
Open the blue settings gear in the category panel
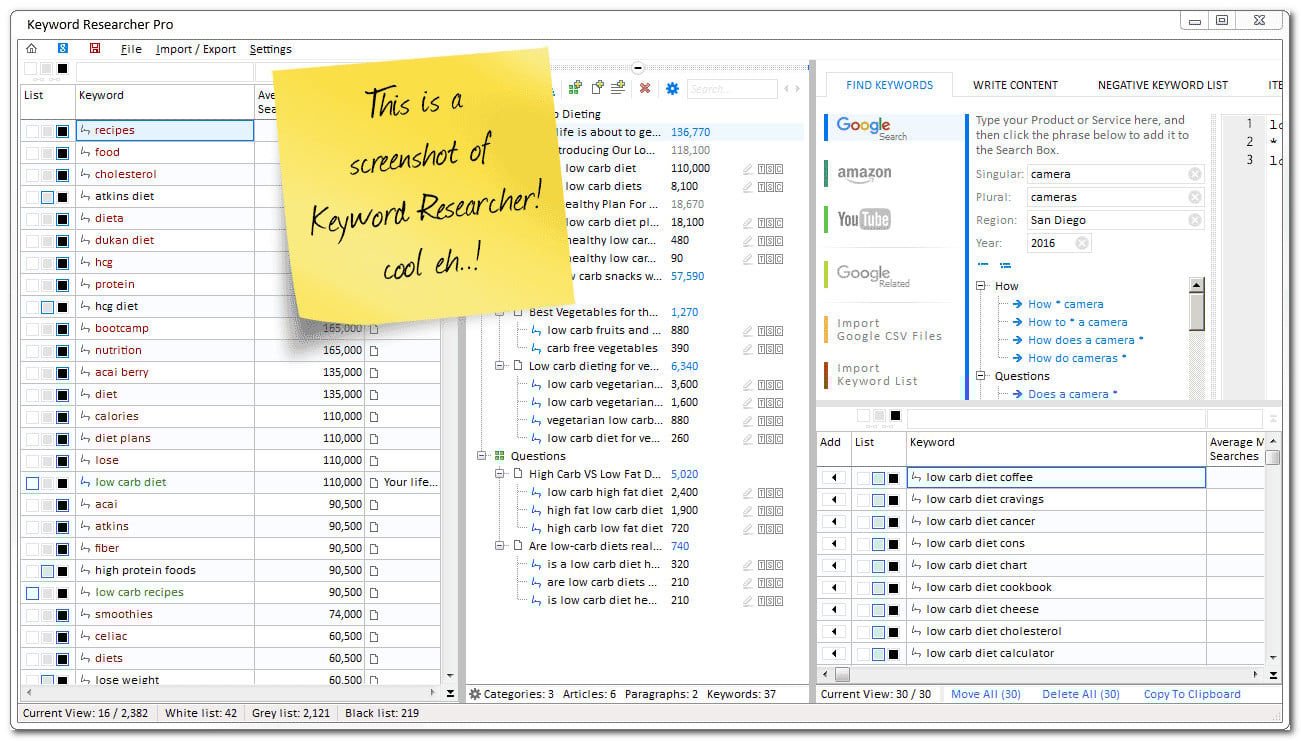click(x=672, y=88)
